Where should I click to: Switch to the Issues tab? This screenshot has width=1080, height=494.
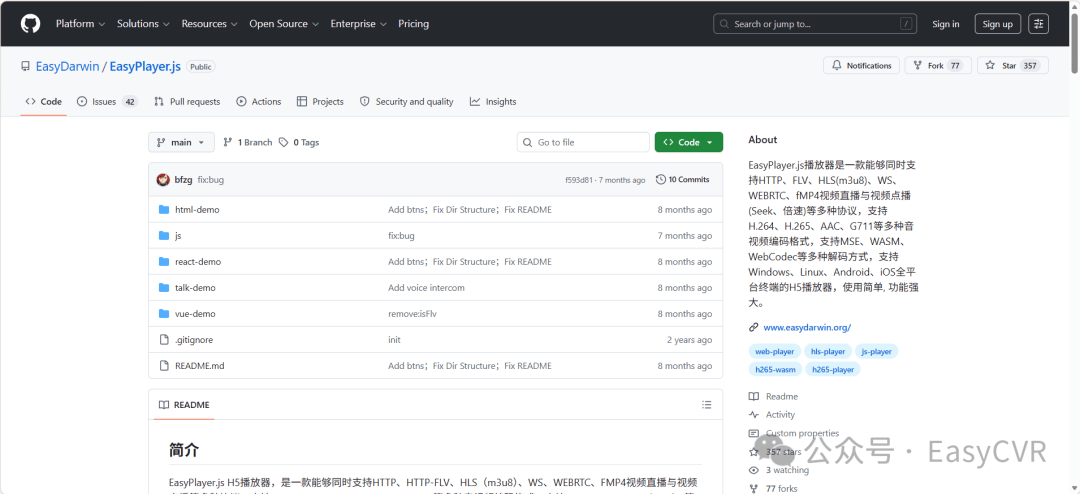107,101
